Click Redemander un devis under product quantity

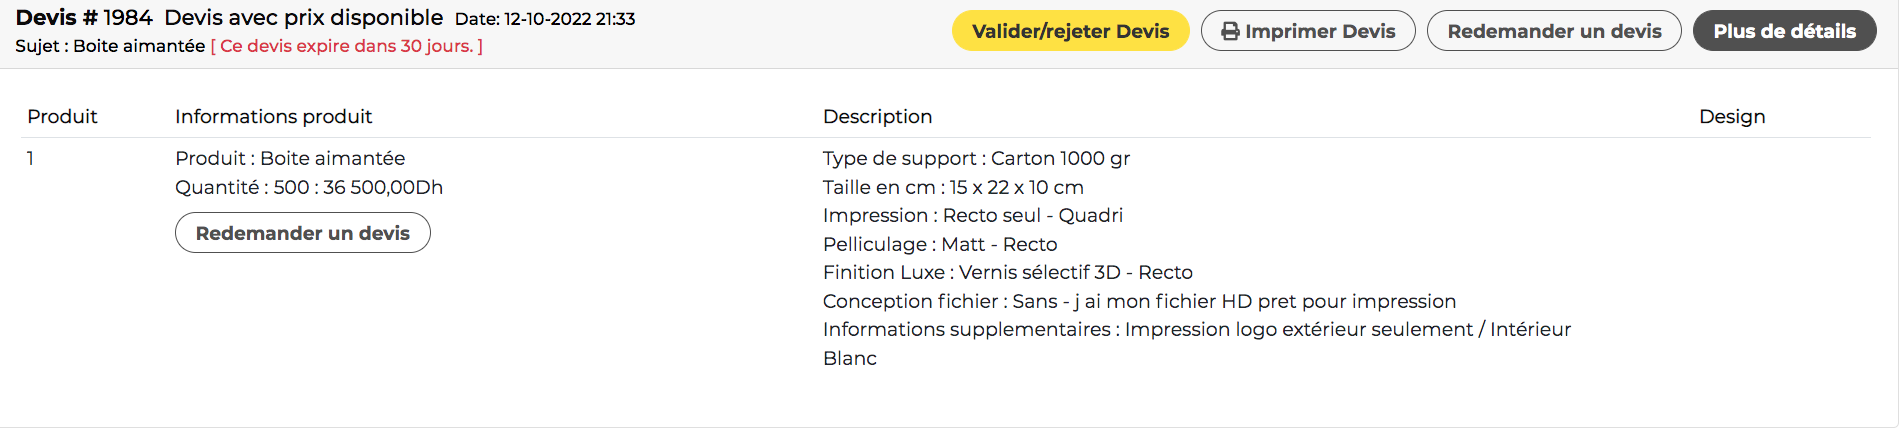303,233
